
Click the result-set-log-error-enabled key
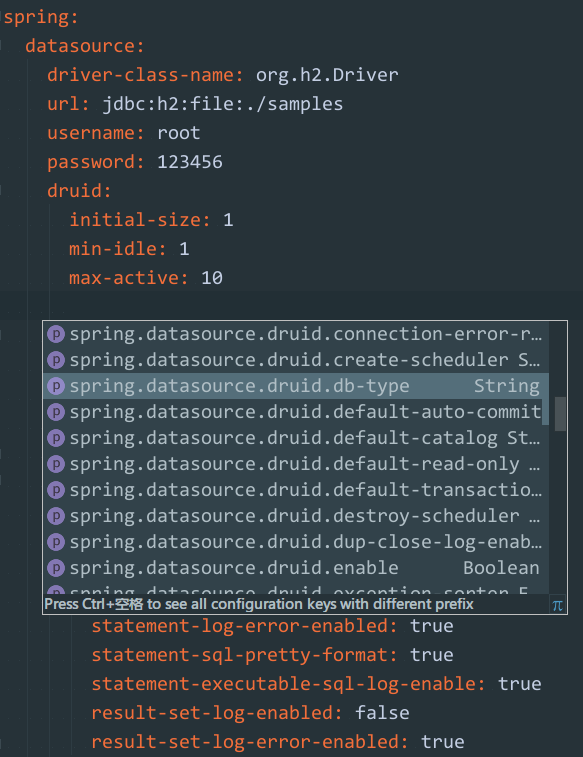[x=250, y=742]
